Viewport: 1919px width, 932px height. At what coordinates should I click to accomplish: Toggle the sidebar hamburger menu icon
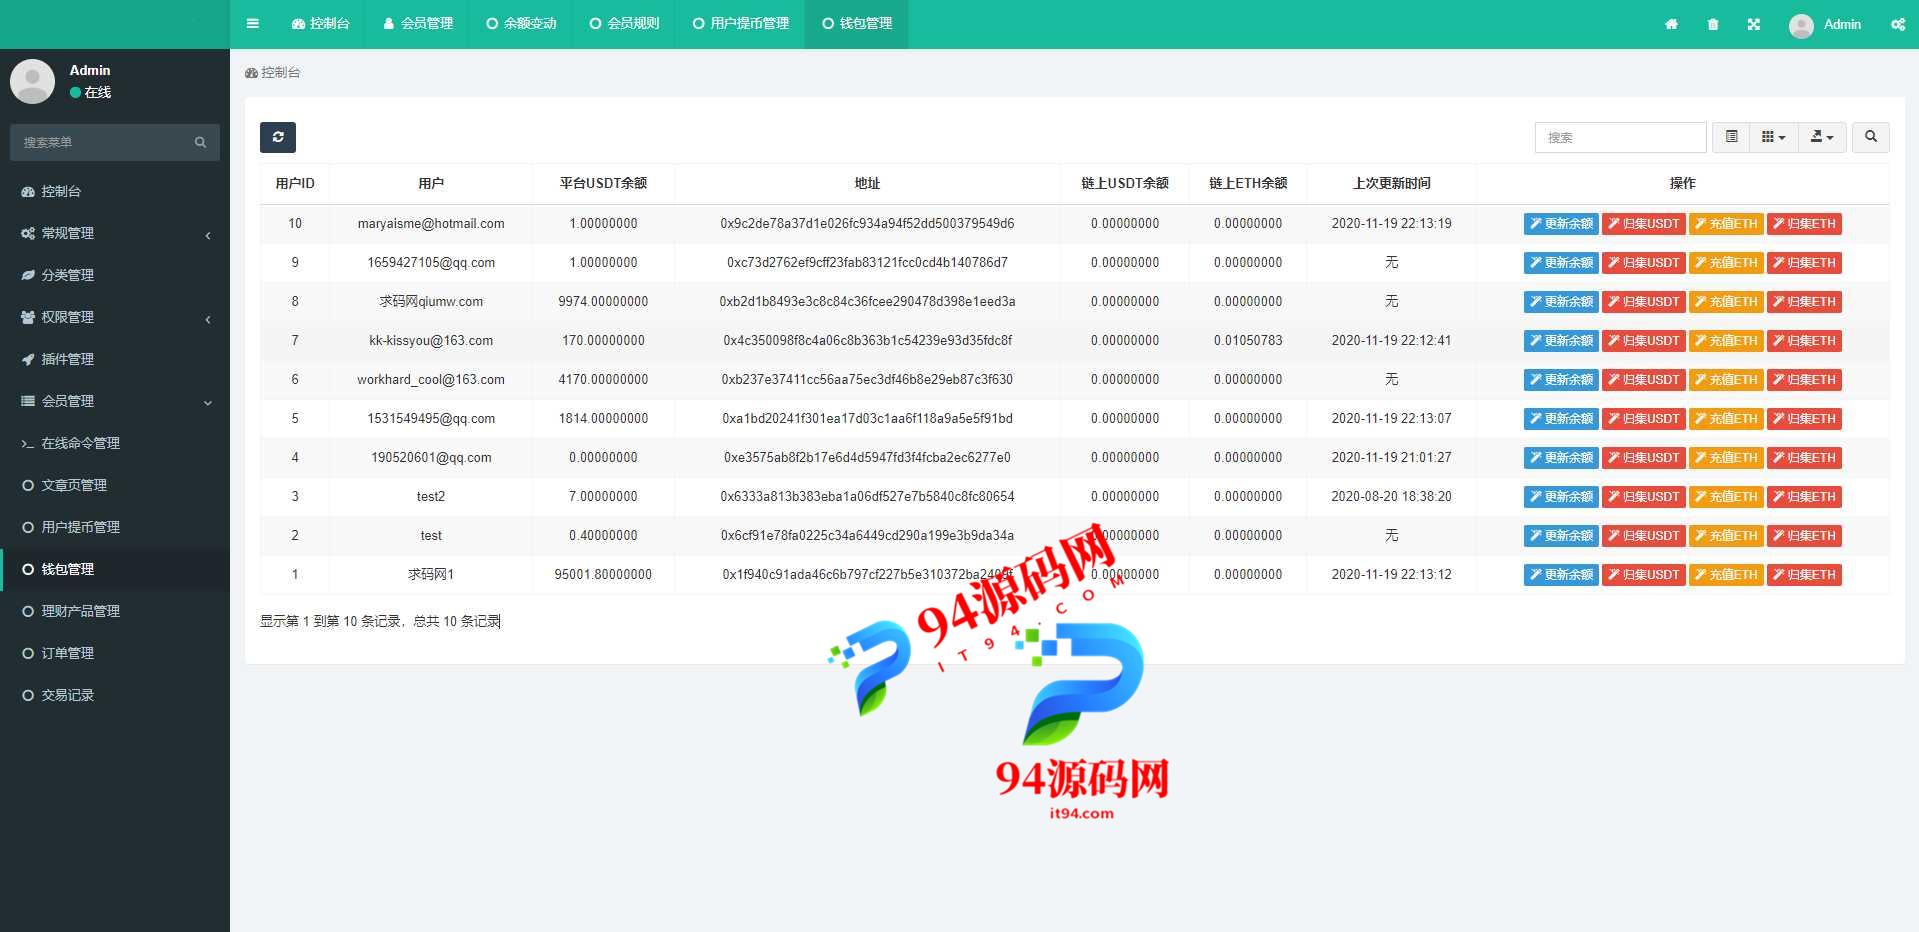[x=253, y=24]
